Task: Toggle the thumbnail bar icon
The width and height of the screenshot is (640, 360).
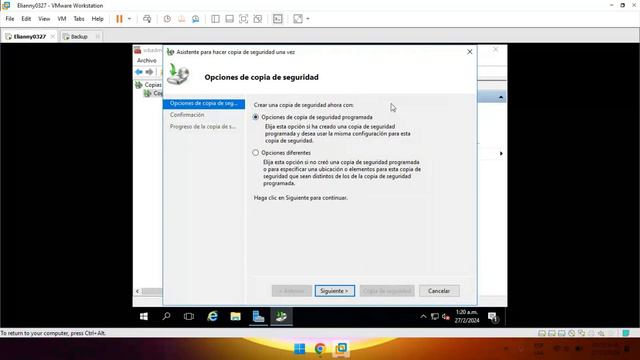Action: tap(229, 19)
